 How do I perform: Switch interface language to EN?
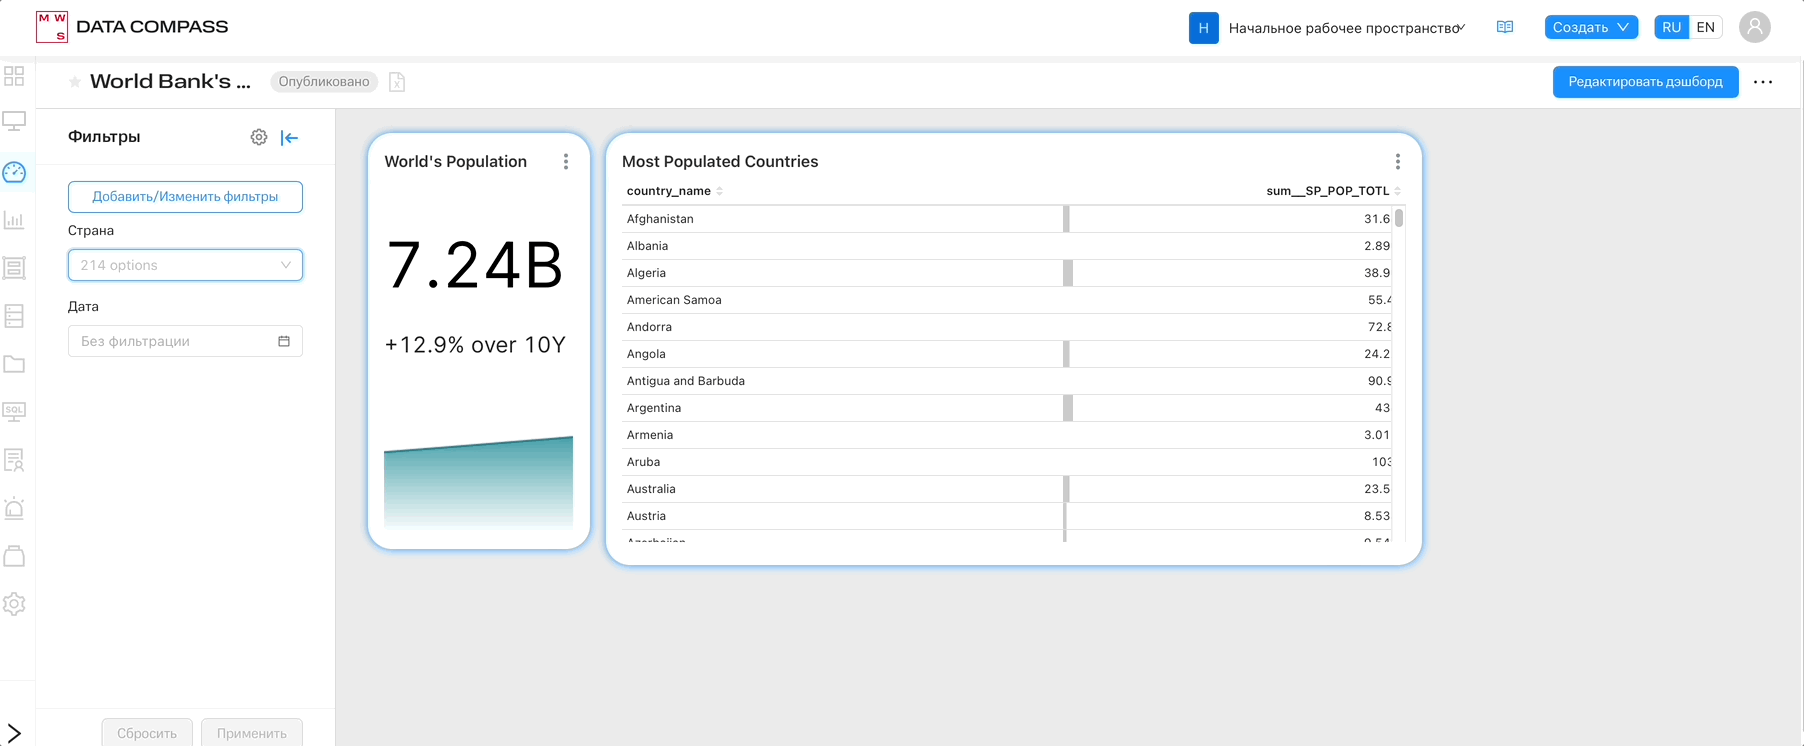coord(1705,28)
